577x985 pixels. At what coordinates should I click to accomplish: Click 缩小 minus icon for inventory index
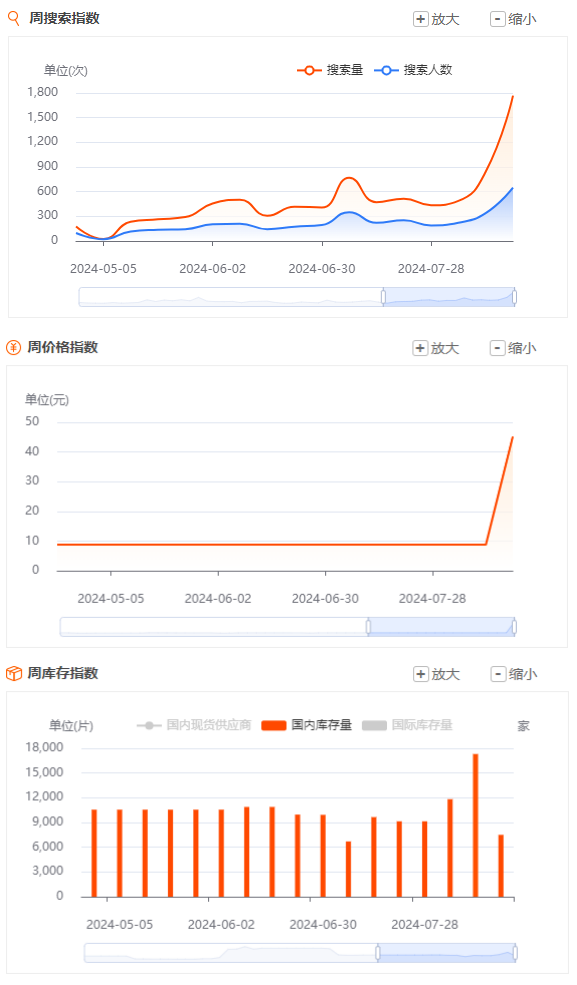[497, 674]
